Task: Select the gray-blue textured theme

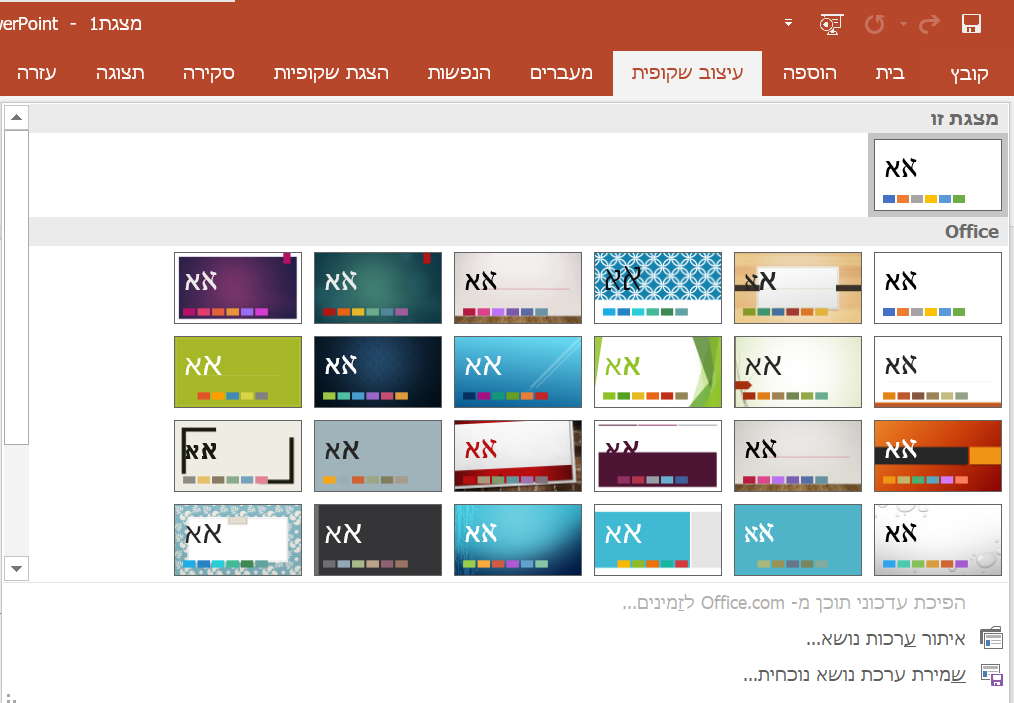Action: click(x=378, y=456)
